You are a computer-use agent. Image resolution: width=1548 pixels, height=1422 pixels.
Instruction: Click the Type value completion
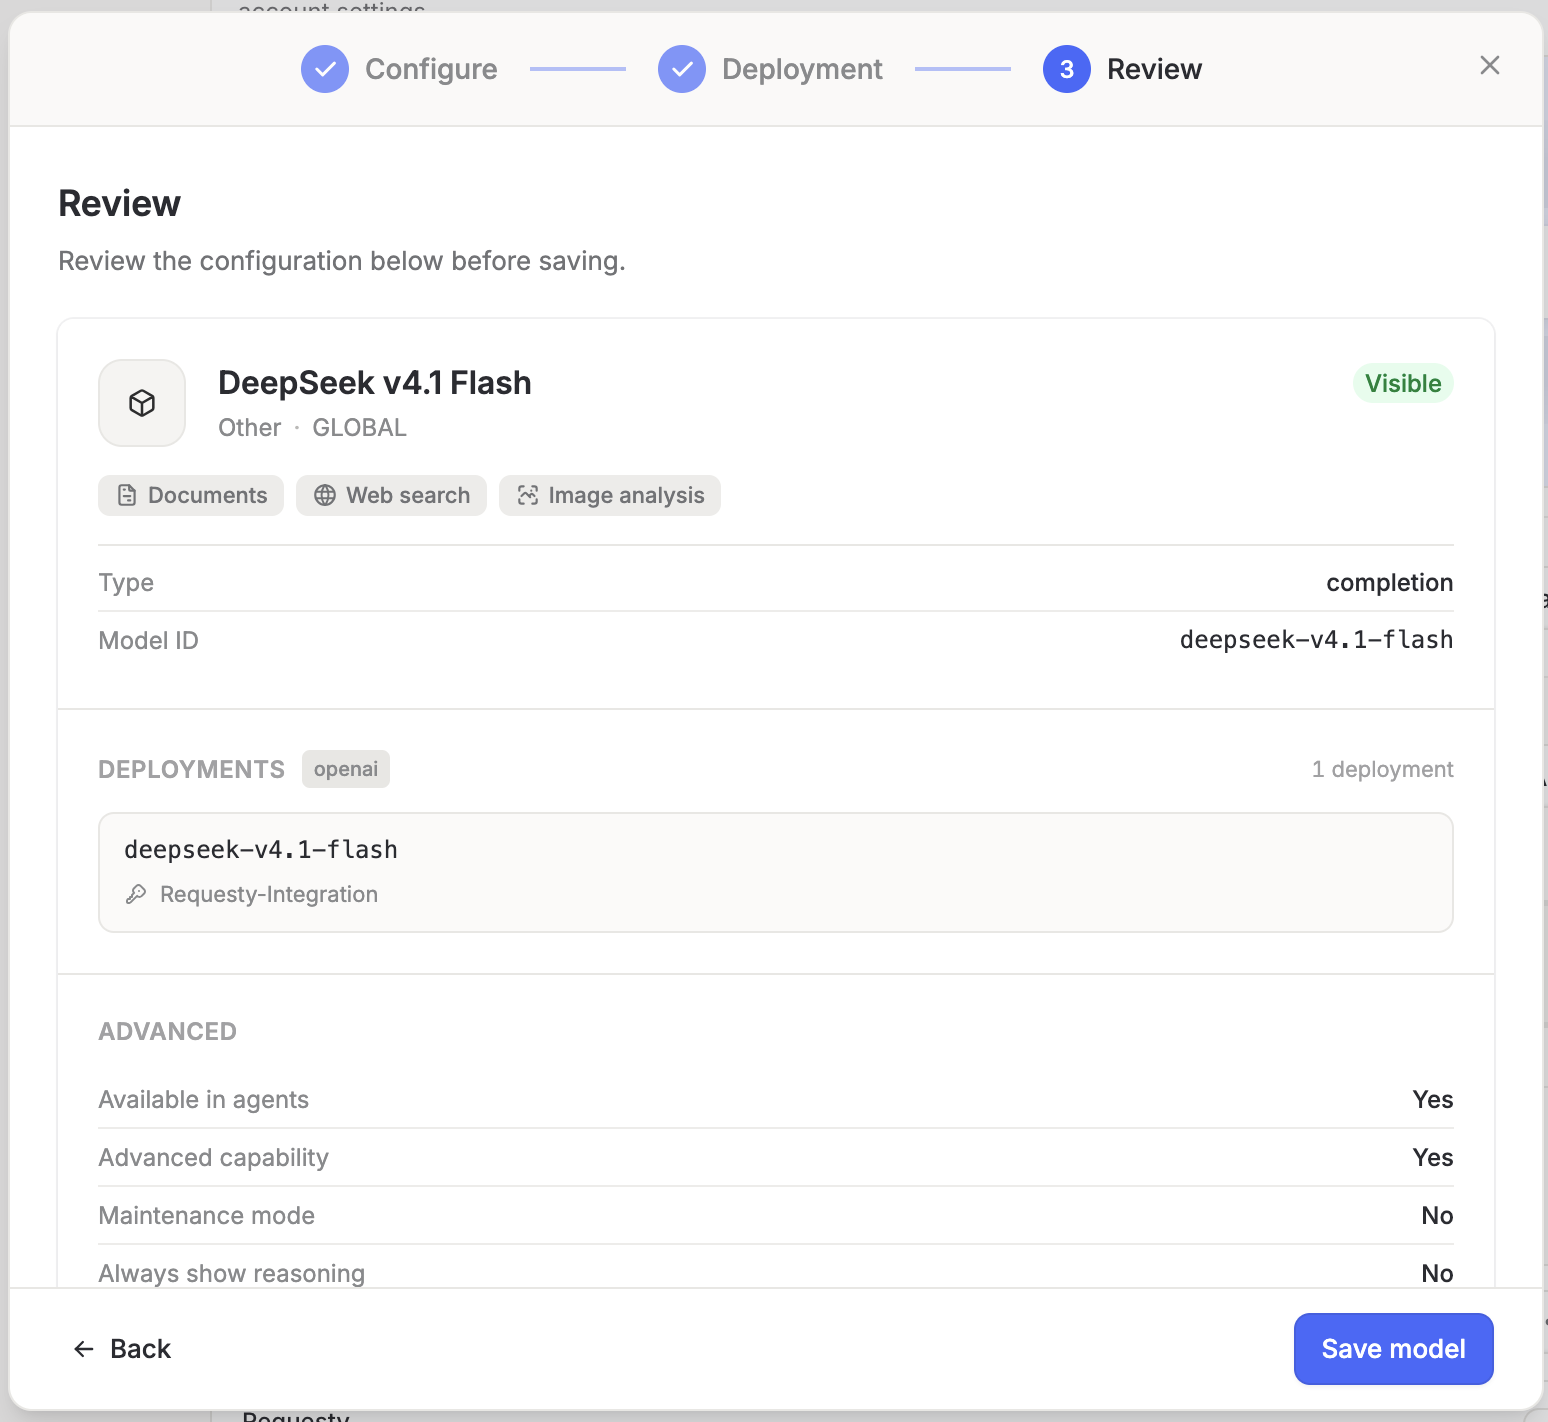[1389, 583]
